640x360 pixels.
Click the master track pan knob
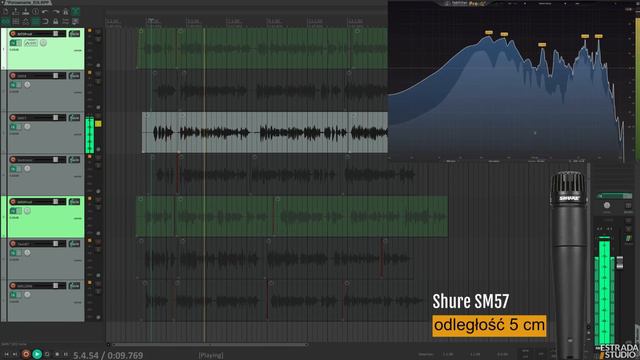pyautogui.click(x=607, y=205)
